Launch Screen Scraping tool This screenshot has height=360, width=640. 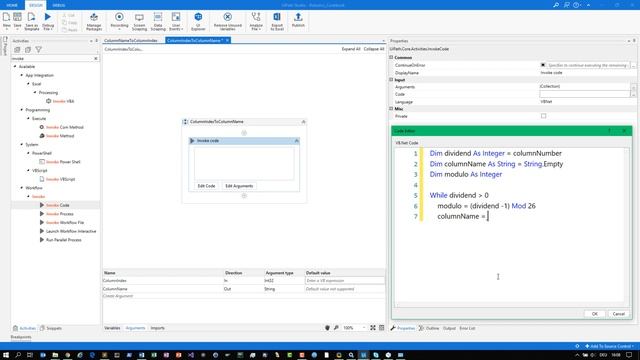pos(139,21)
